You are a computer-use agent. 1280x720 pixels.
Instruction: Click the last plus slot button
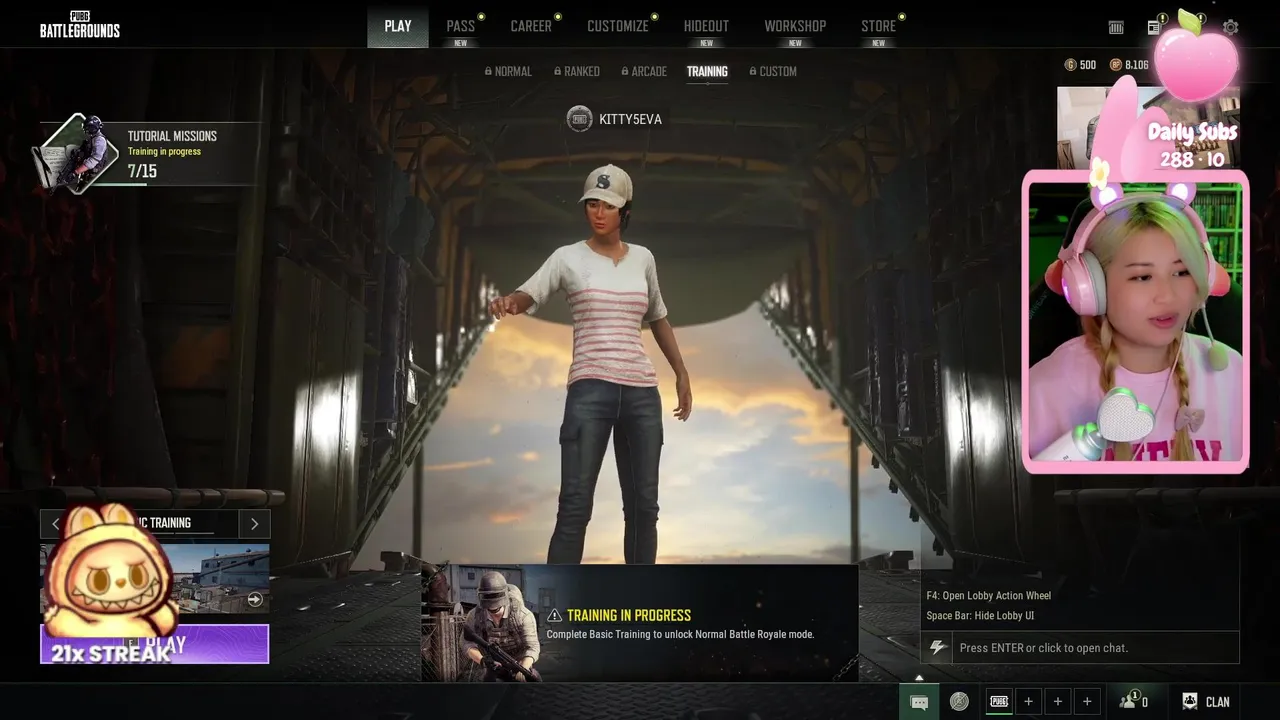point(1087,702)
